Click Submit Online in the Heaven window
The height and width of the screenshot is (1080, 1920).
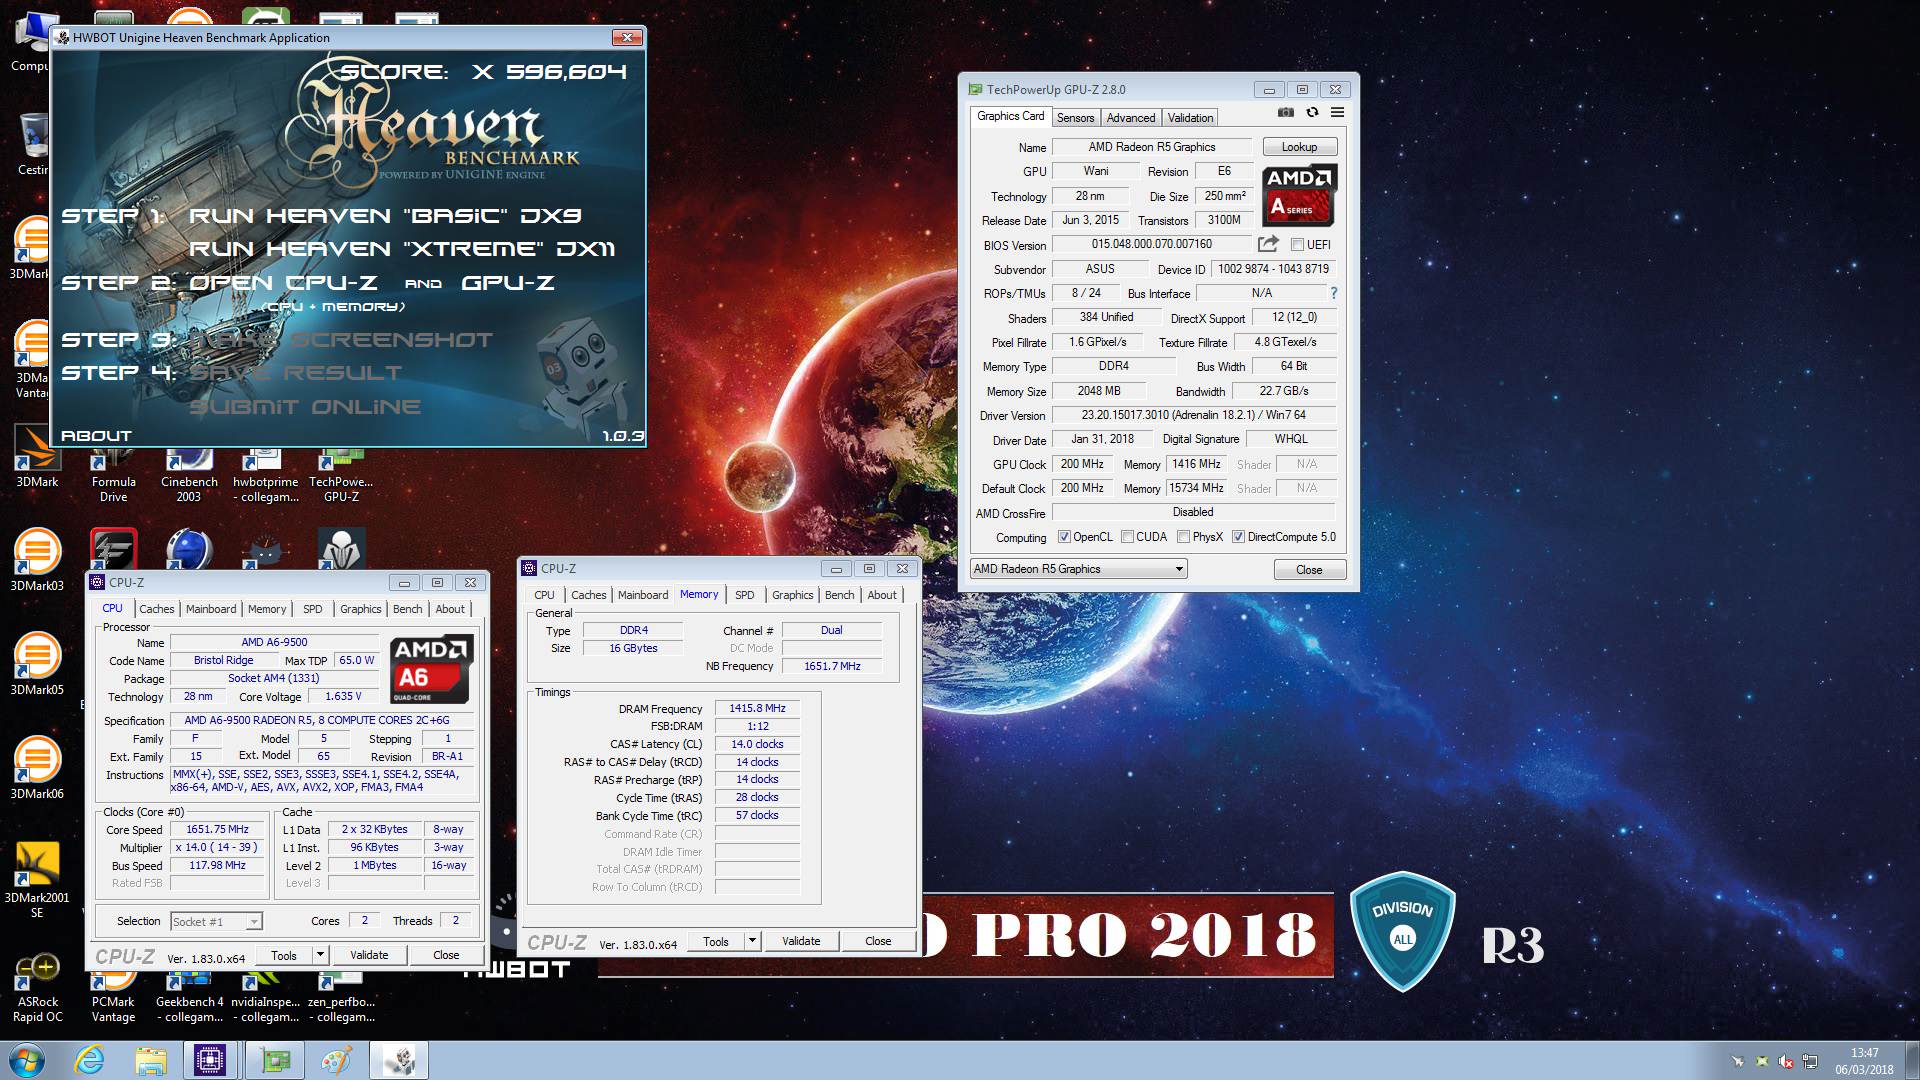coord(305,407)
